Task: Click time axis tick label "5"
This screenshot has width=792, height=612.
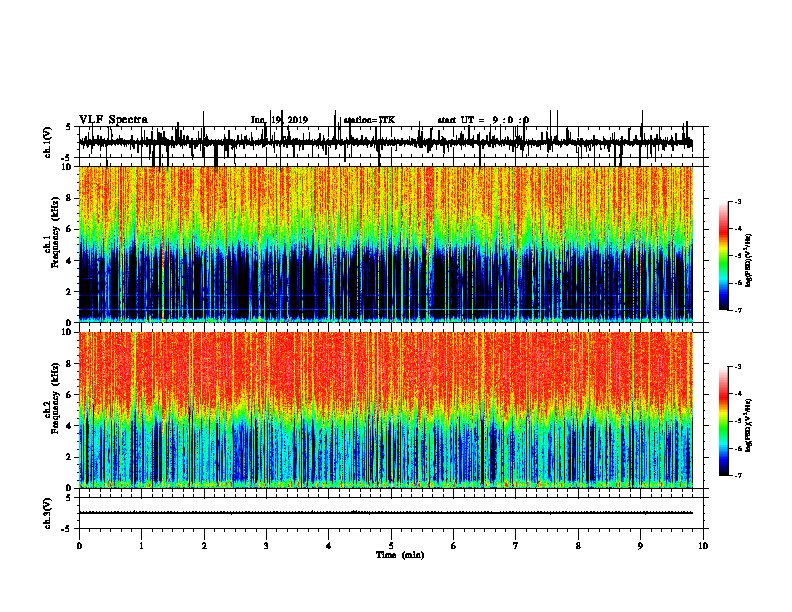Action: point(391,546)
